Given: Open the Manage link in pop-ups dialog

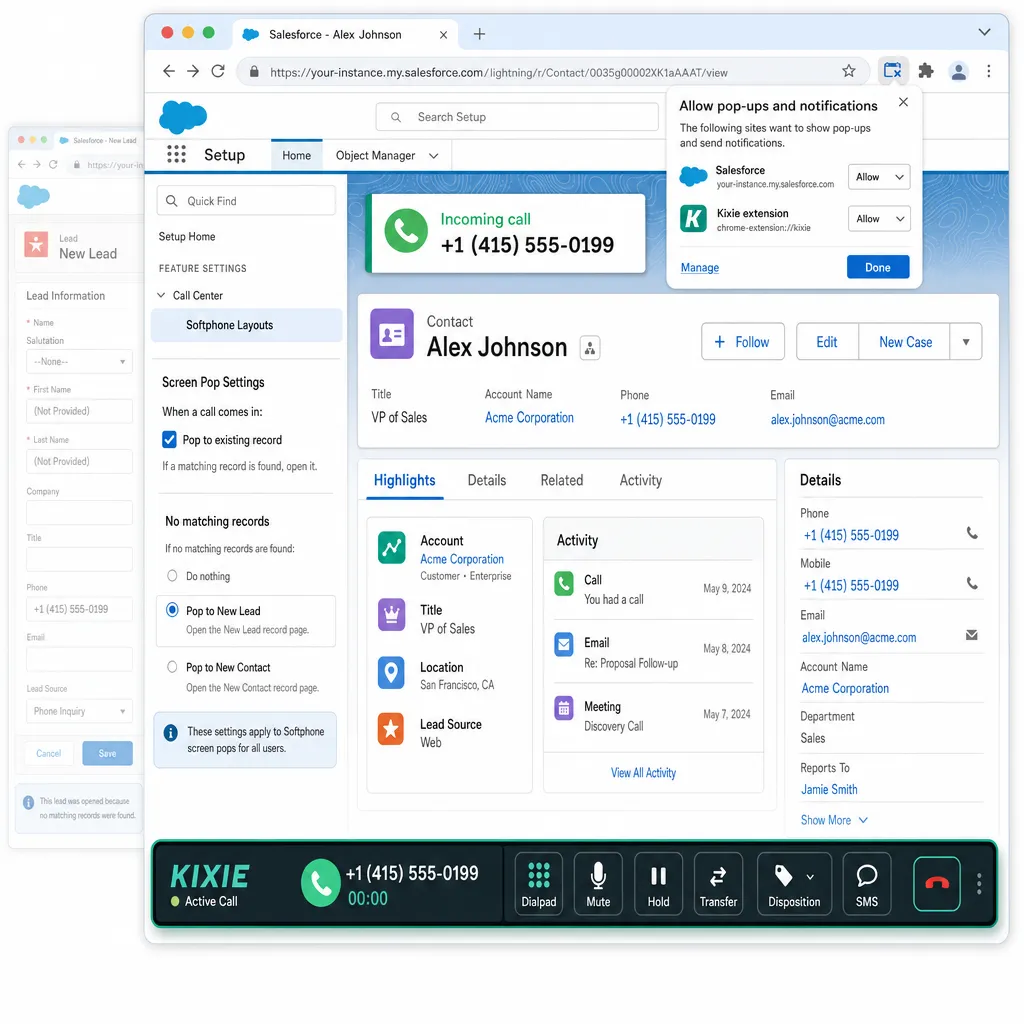Looking at the screenshot, I should [699, 268].
